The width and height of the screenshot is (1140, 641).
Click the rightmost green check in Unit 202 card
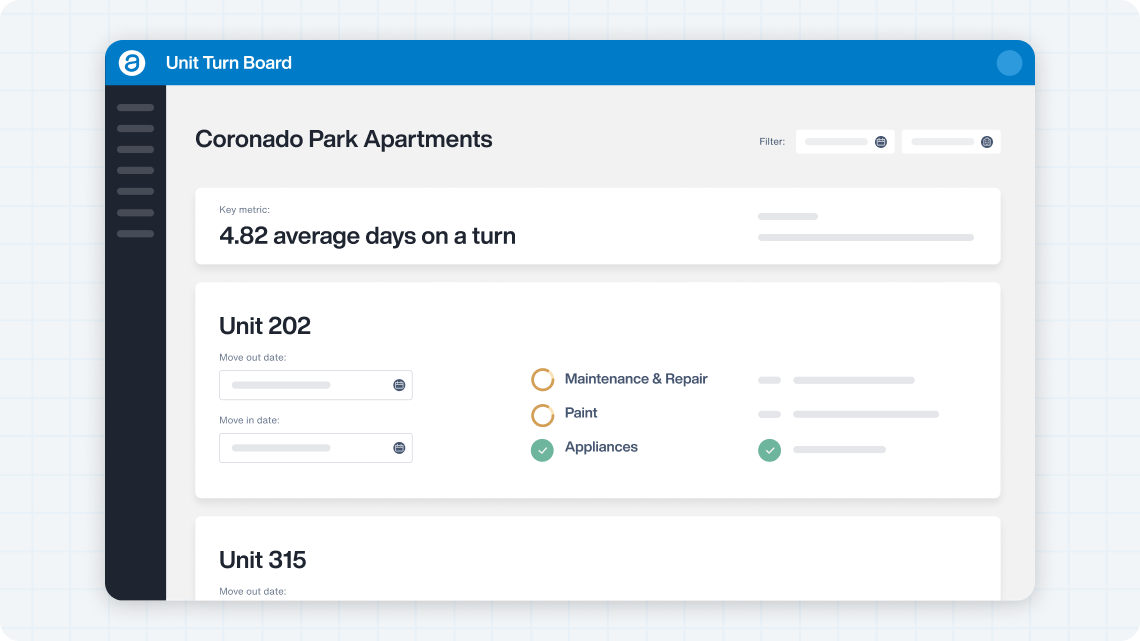pos(769,451)
